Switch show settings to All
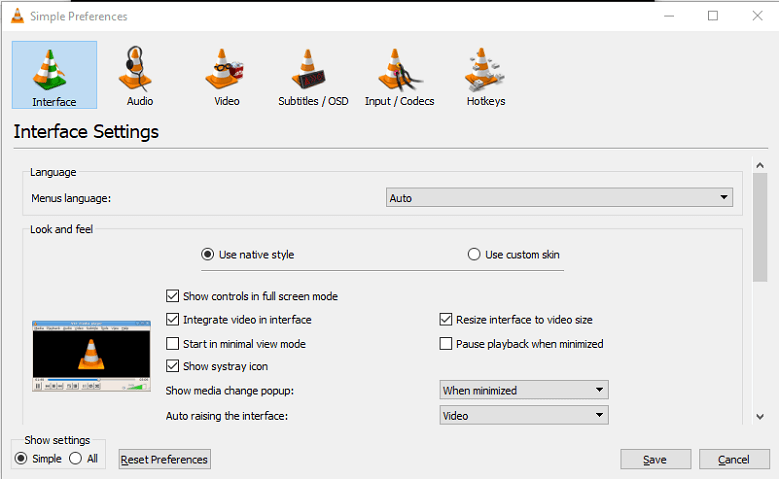The image size is (779, 479). click(76, 458)
